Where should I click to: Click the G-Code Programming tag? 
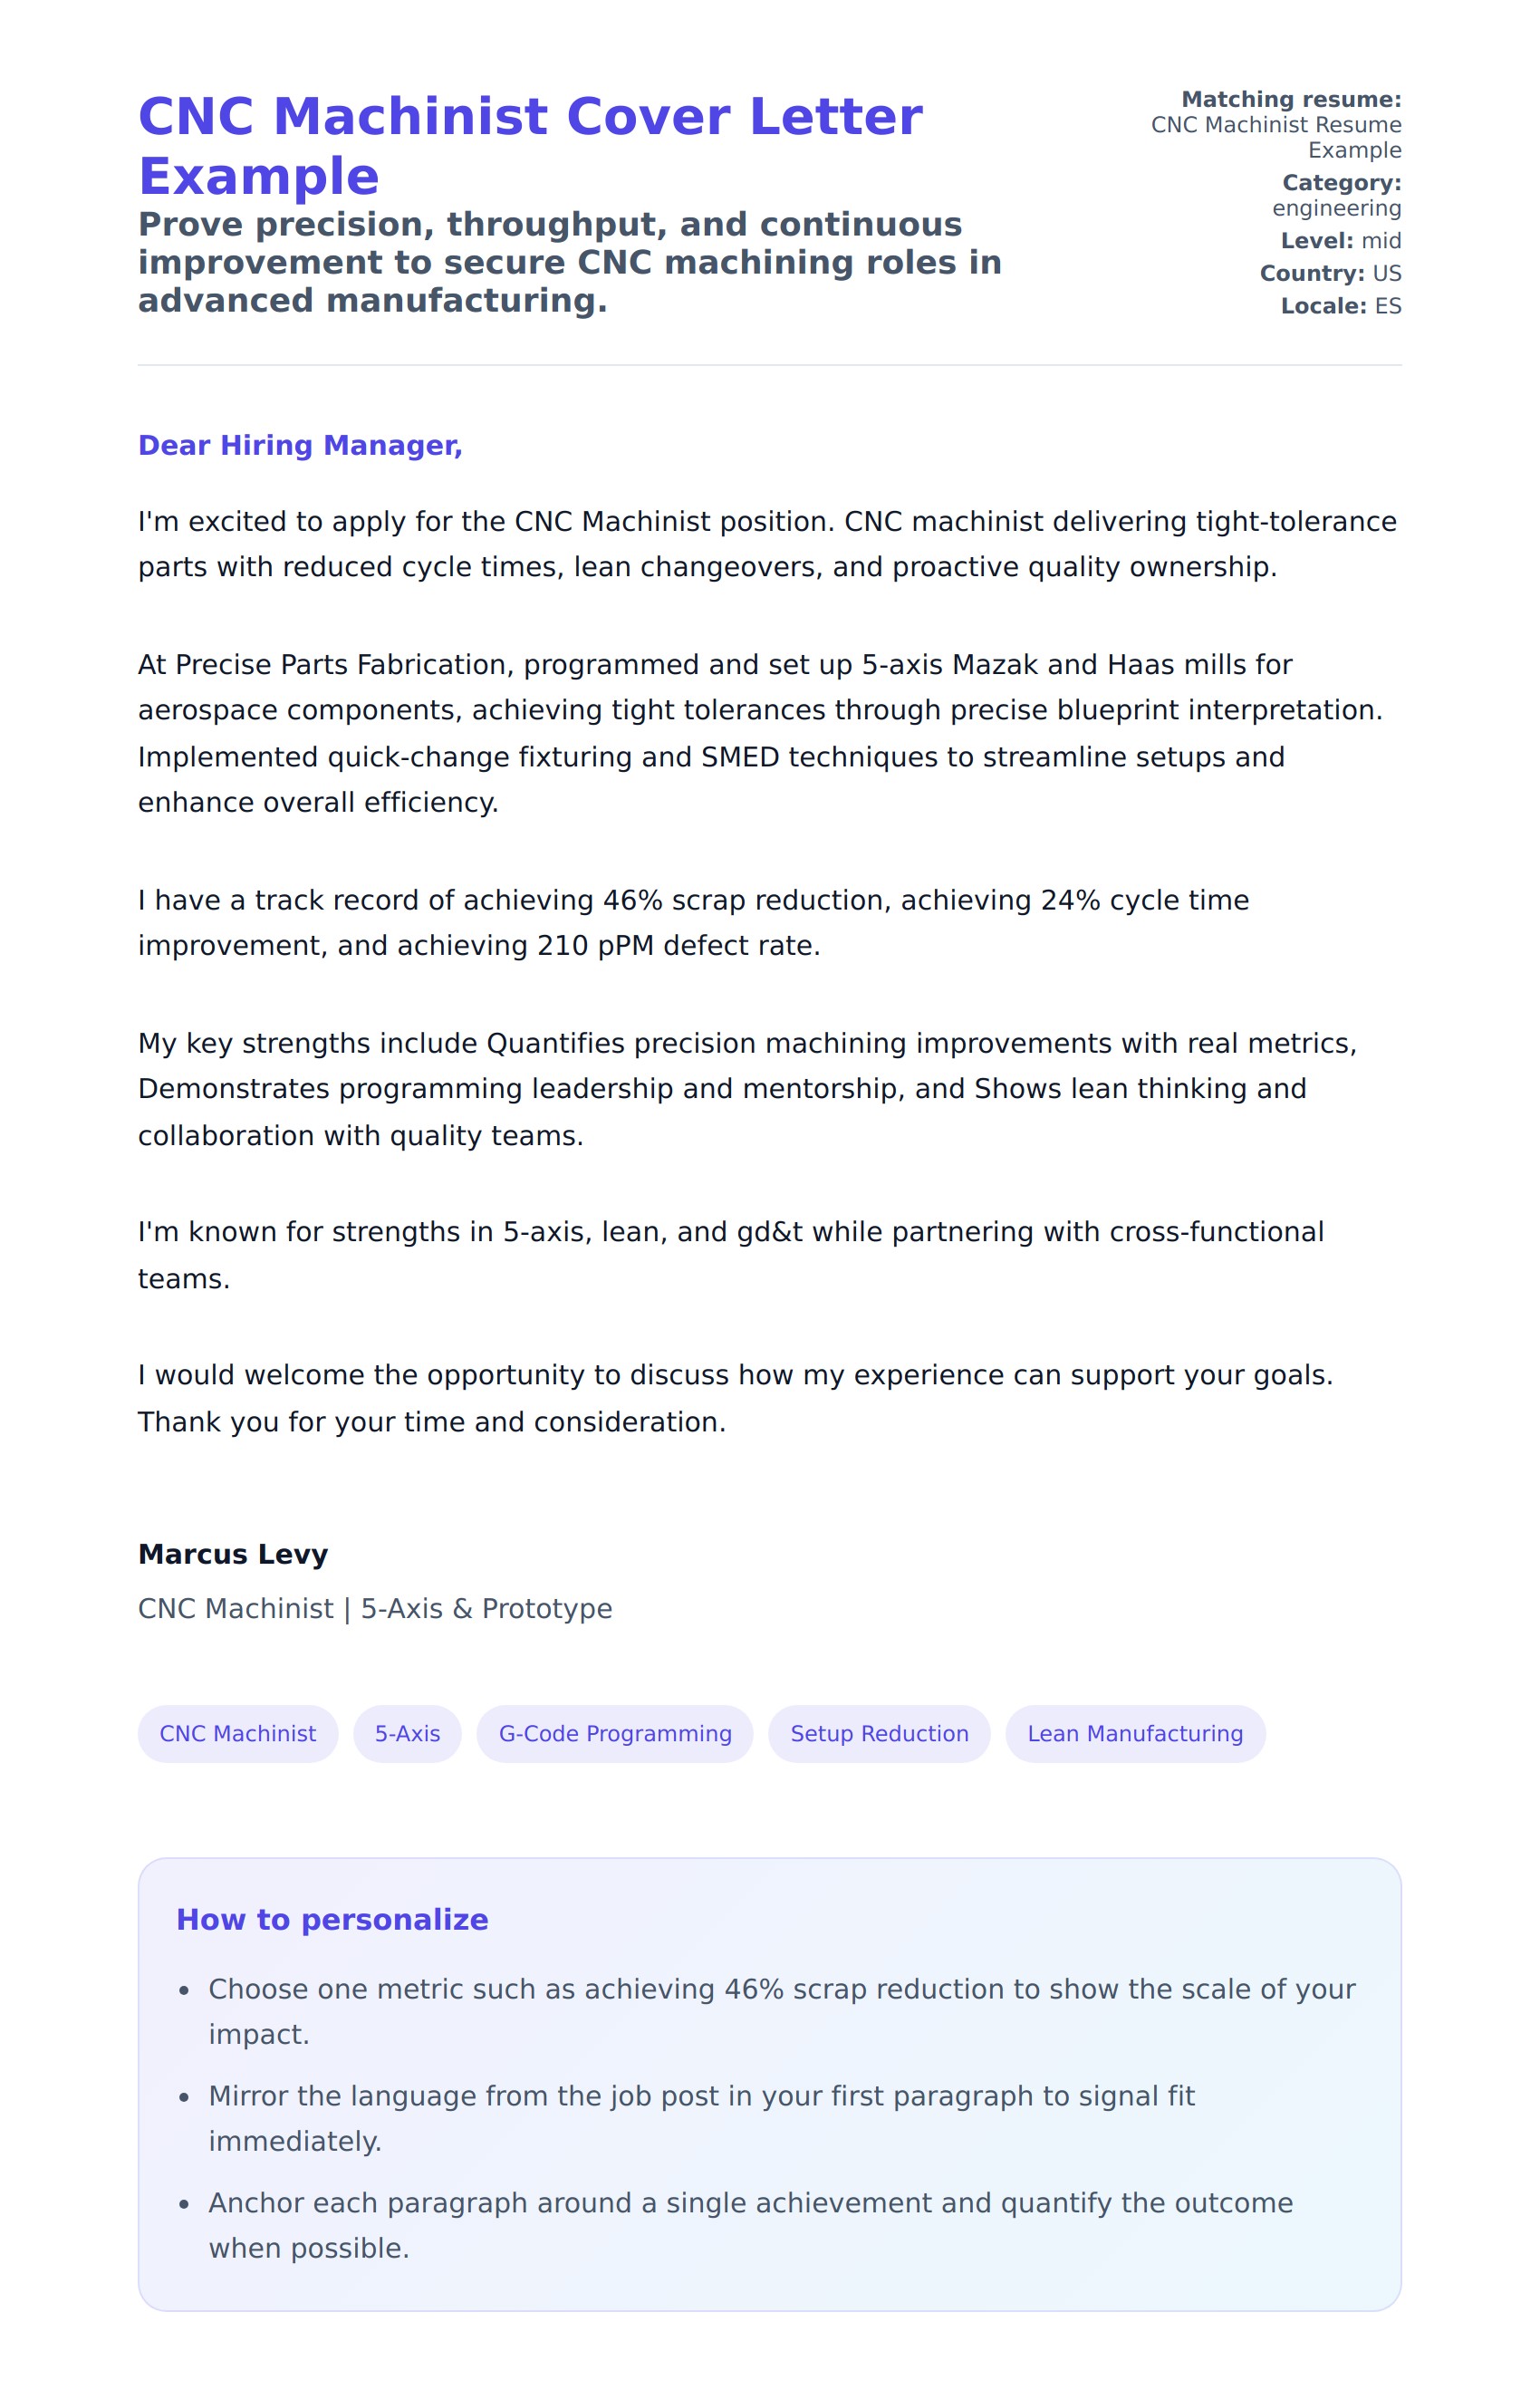(x=614, y=1733)
